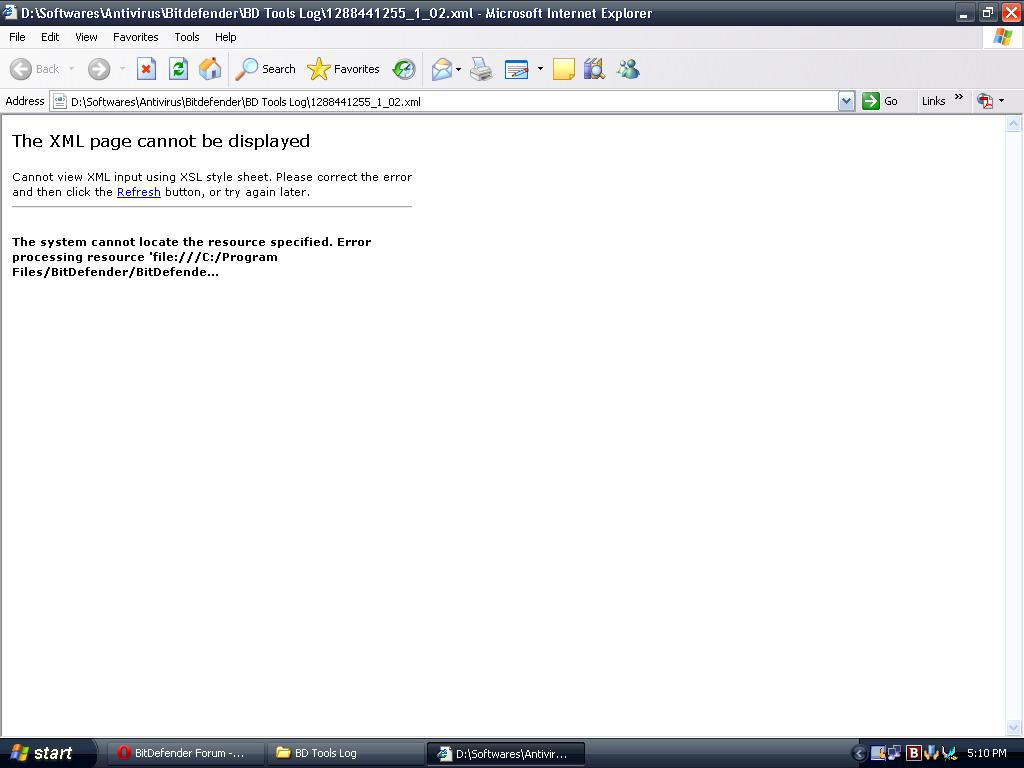
Task: Expand hidden system tray icons arrow
Action: pos(859,754)
